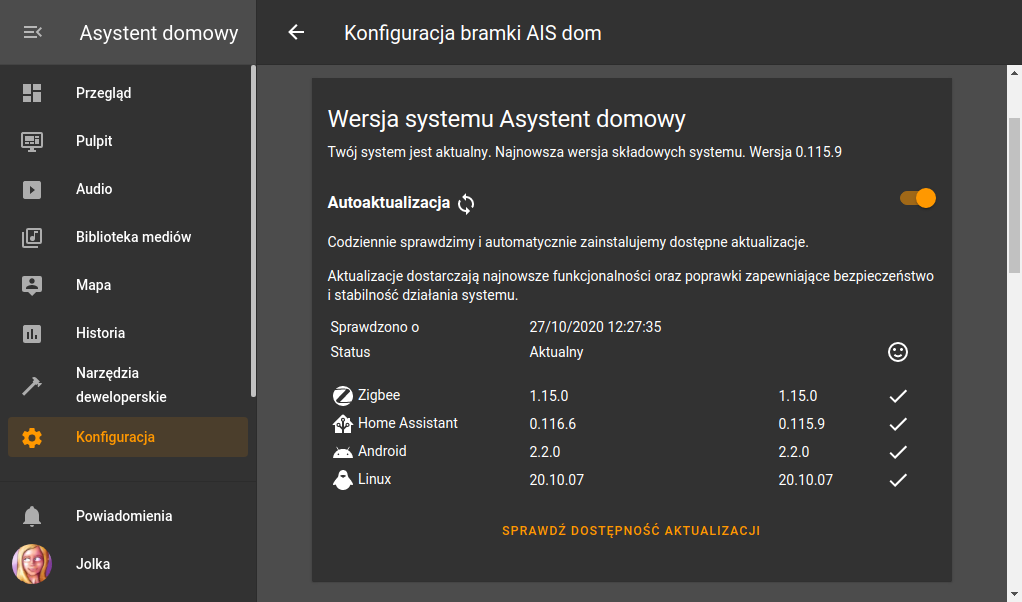Click the Zigbee row label

(x=379, y=395)
